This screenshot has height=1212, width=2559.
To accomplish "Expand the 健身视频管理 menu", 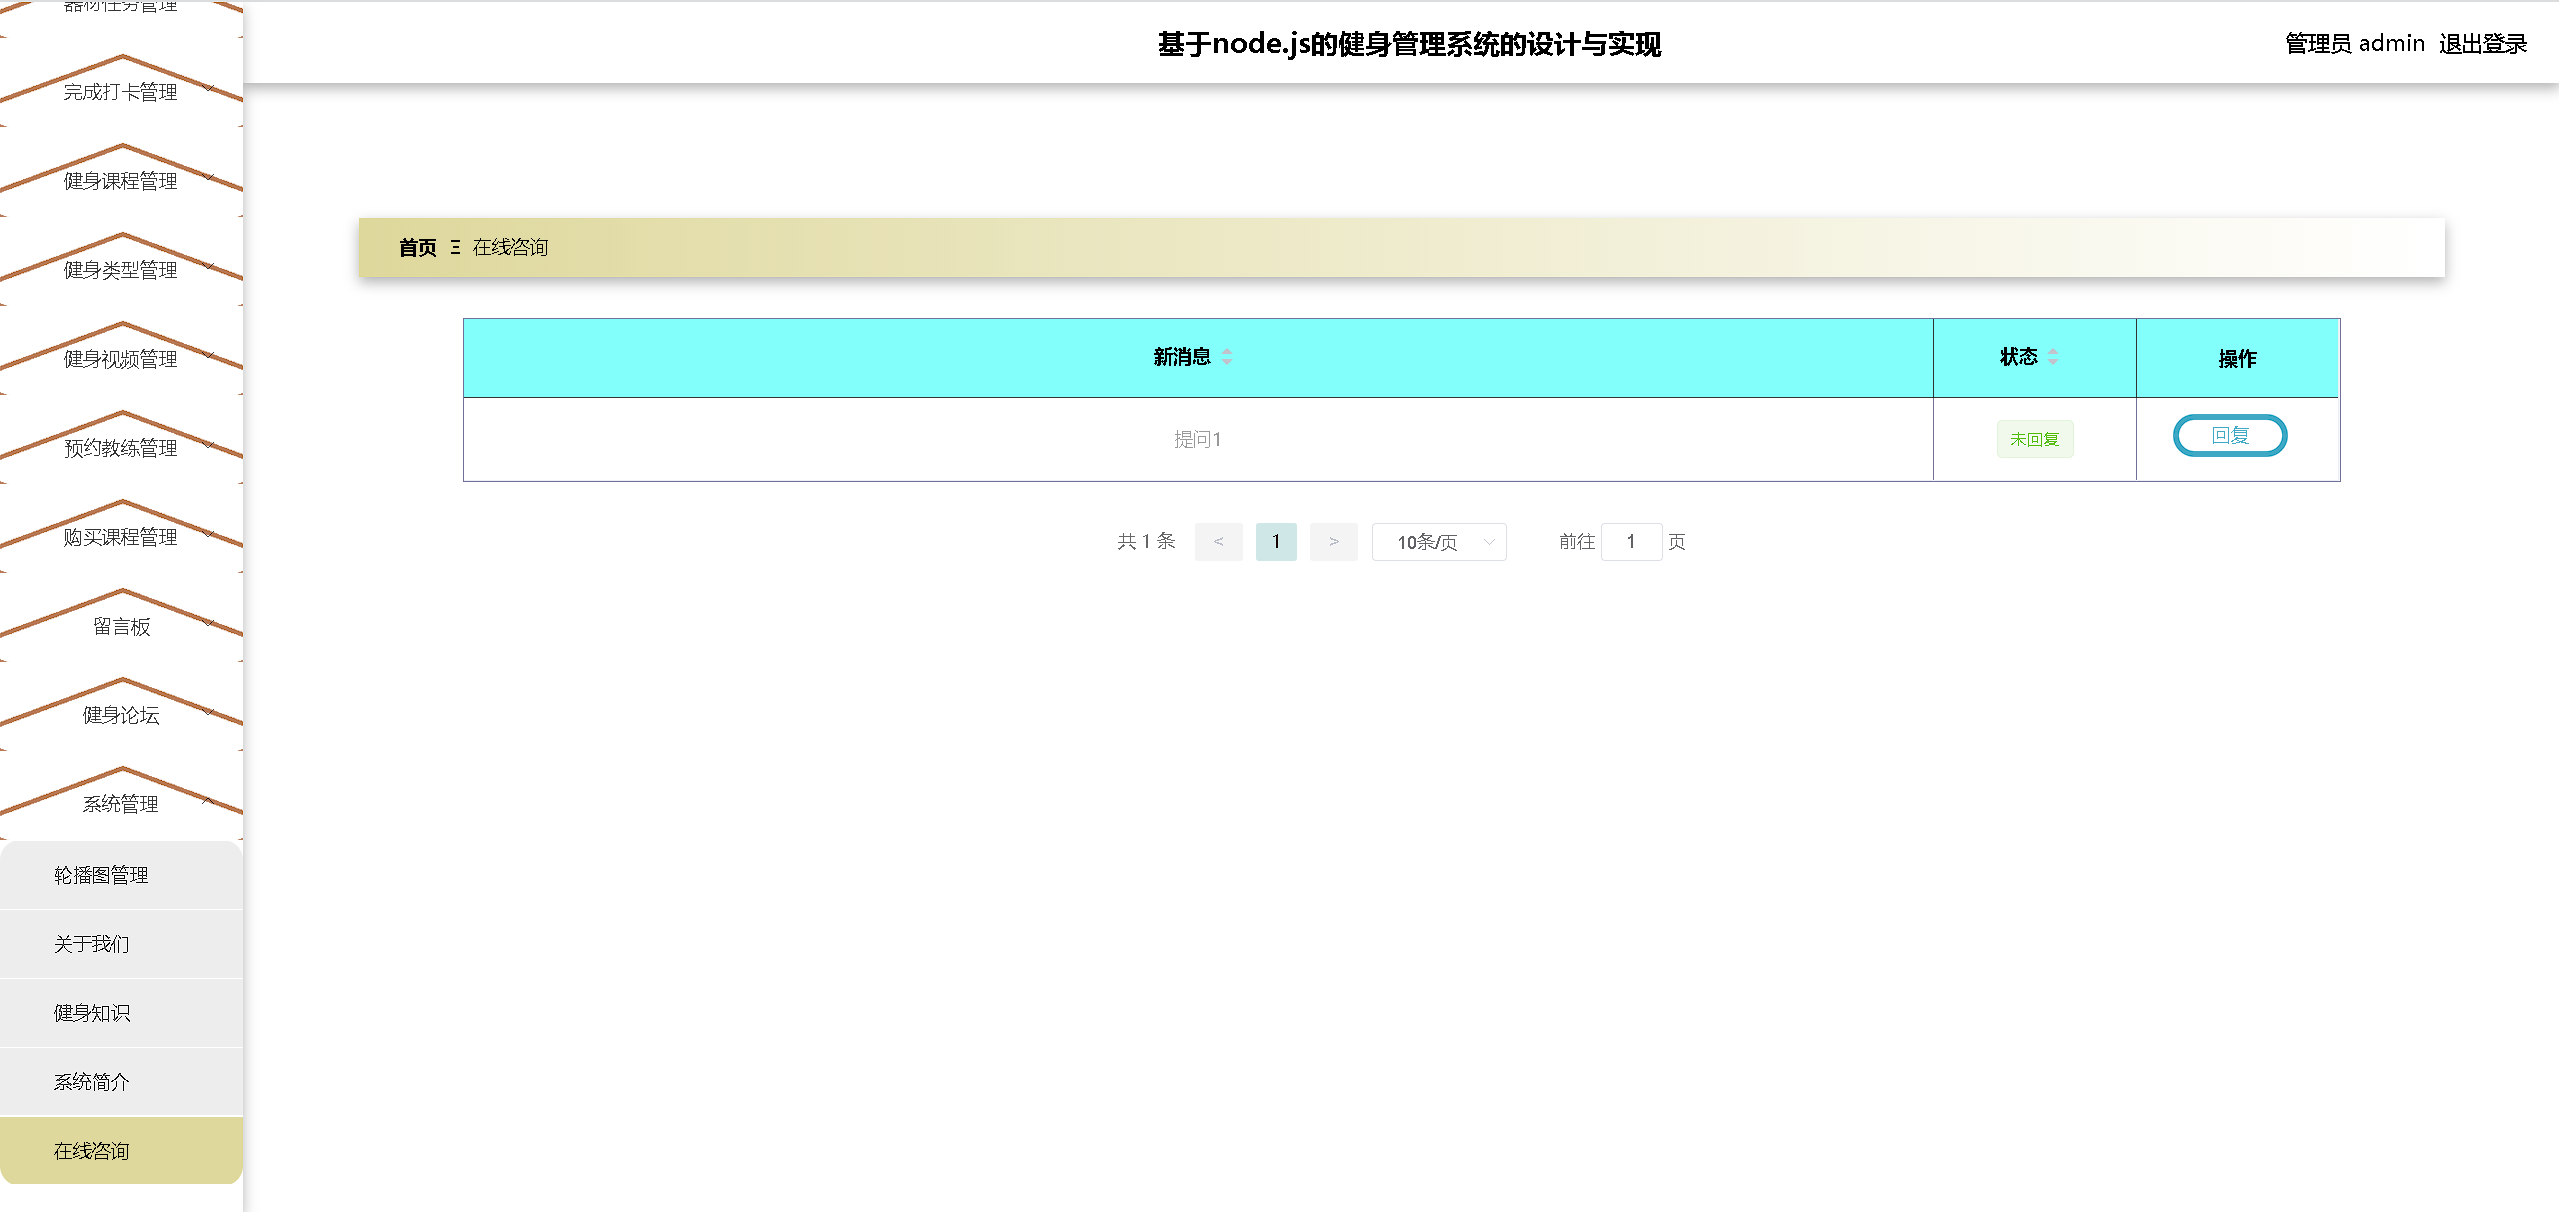I will [121, 360].
